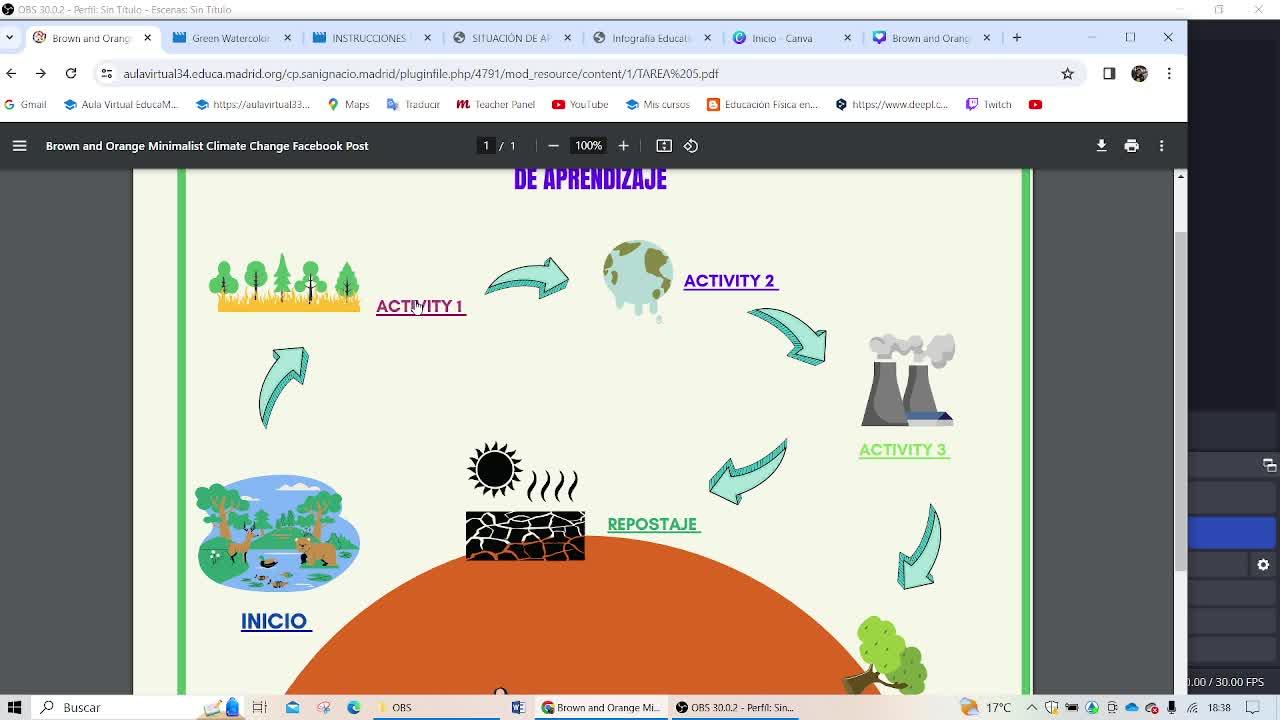Viewport: 1280px width, 720px height.
Task: Close the Green Watercolor tab
Action: coord(288,38)
